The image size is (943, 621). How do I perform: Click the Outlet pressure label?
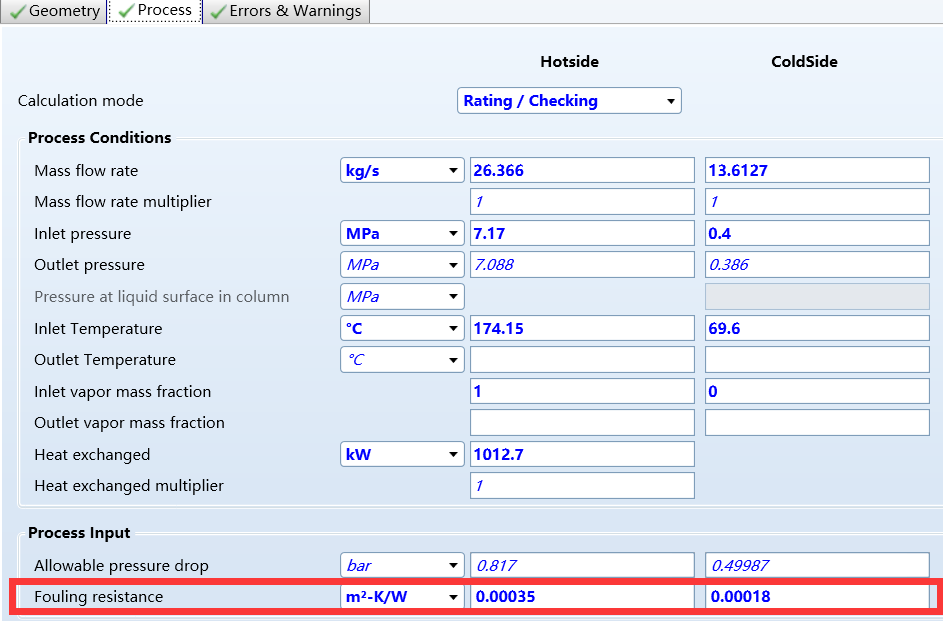89,265
